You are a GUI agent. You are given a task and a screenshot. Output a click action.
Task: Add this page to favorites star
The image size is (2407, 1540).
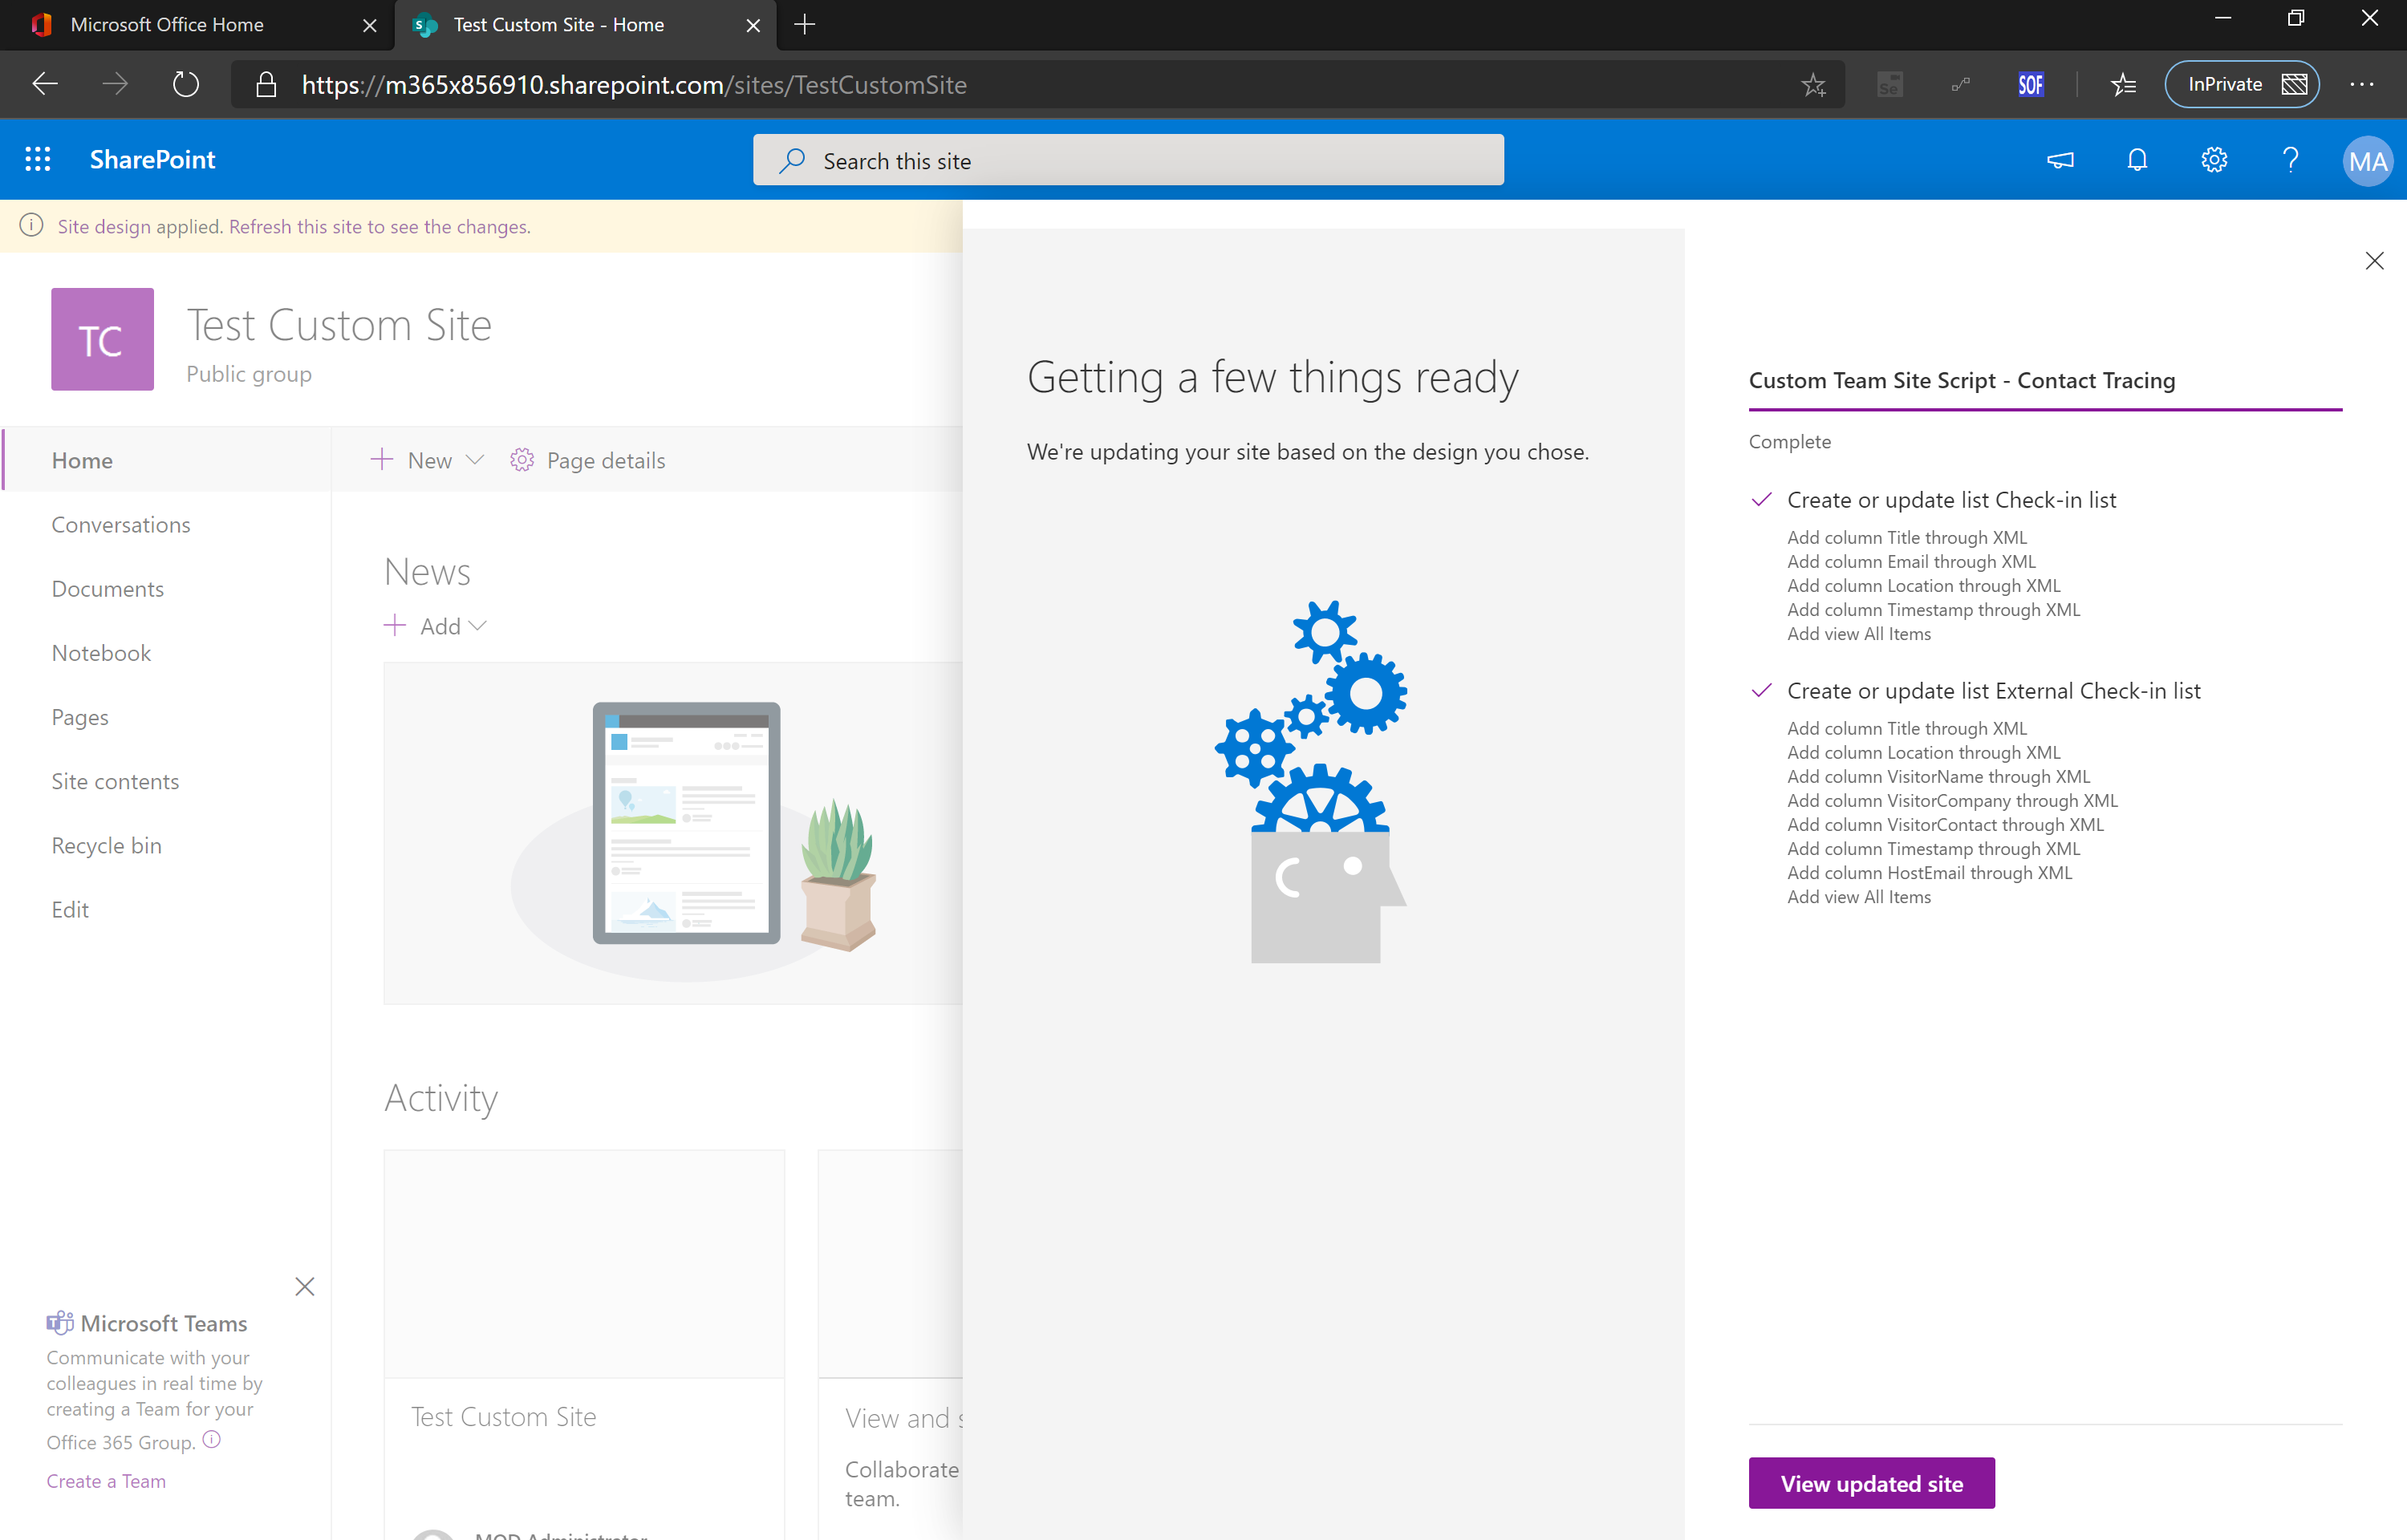(1813, 85)
